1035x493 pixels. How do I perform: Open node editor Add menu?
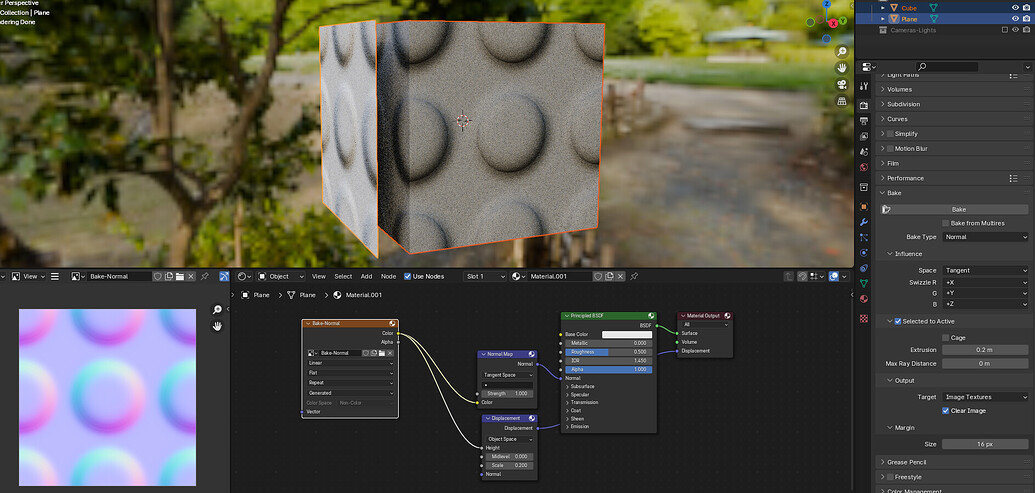(366, 277)
